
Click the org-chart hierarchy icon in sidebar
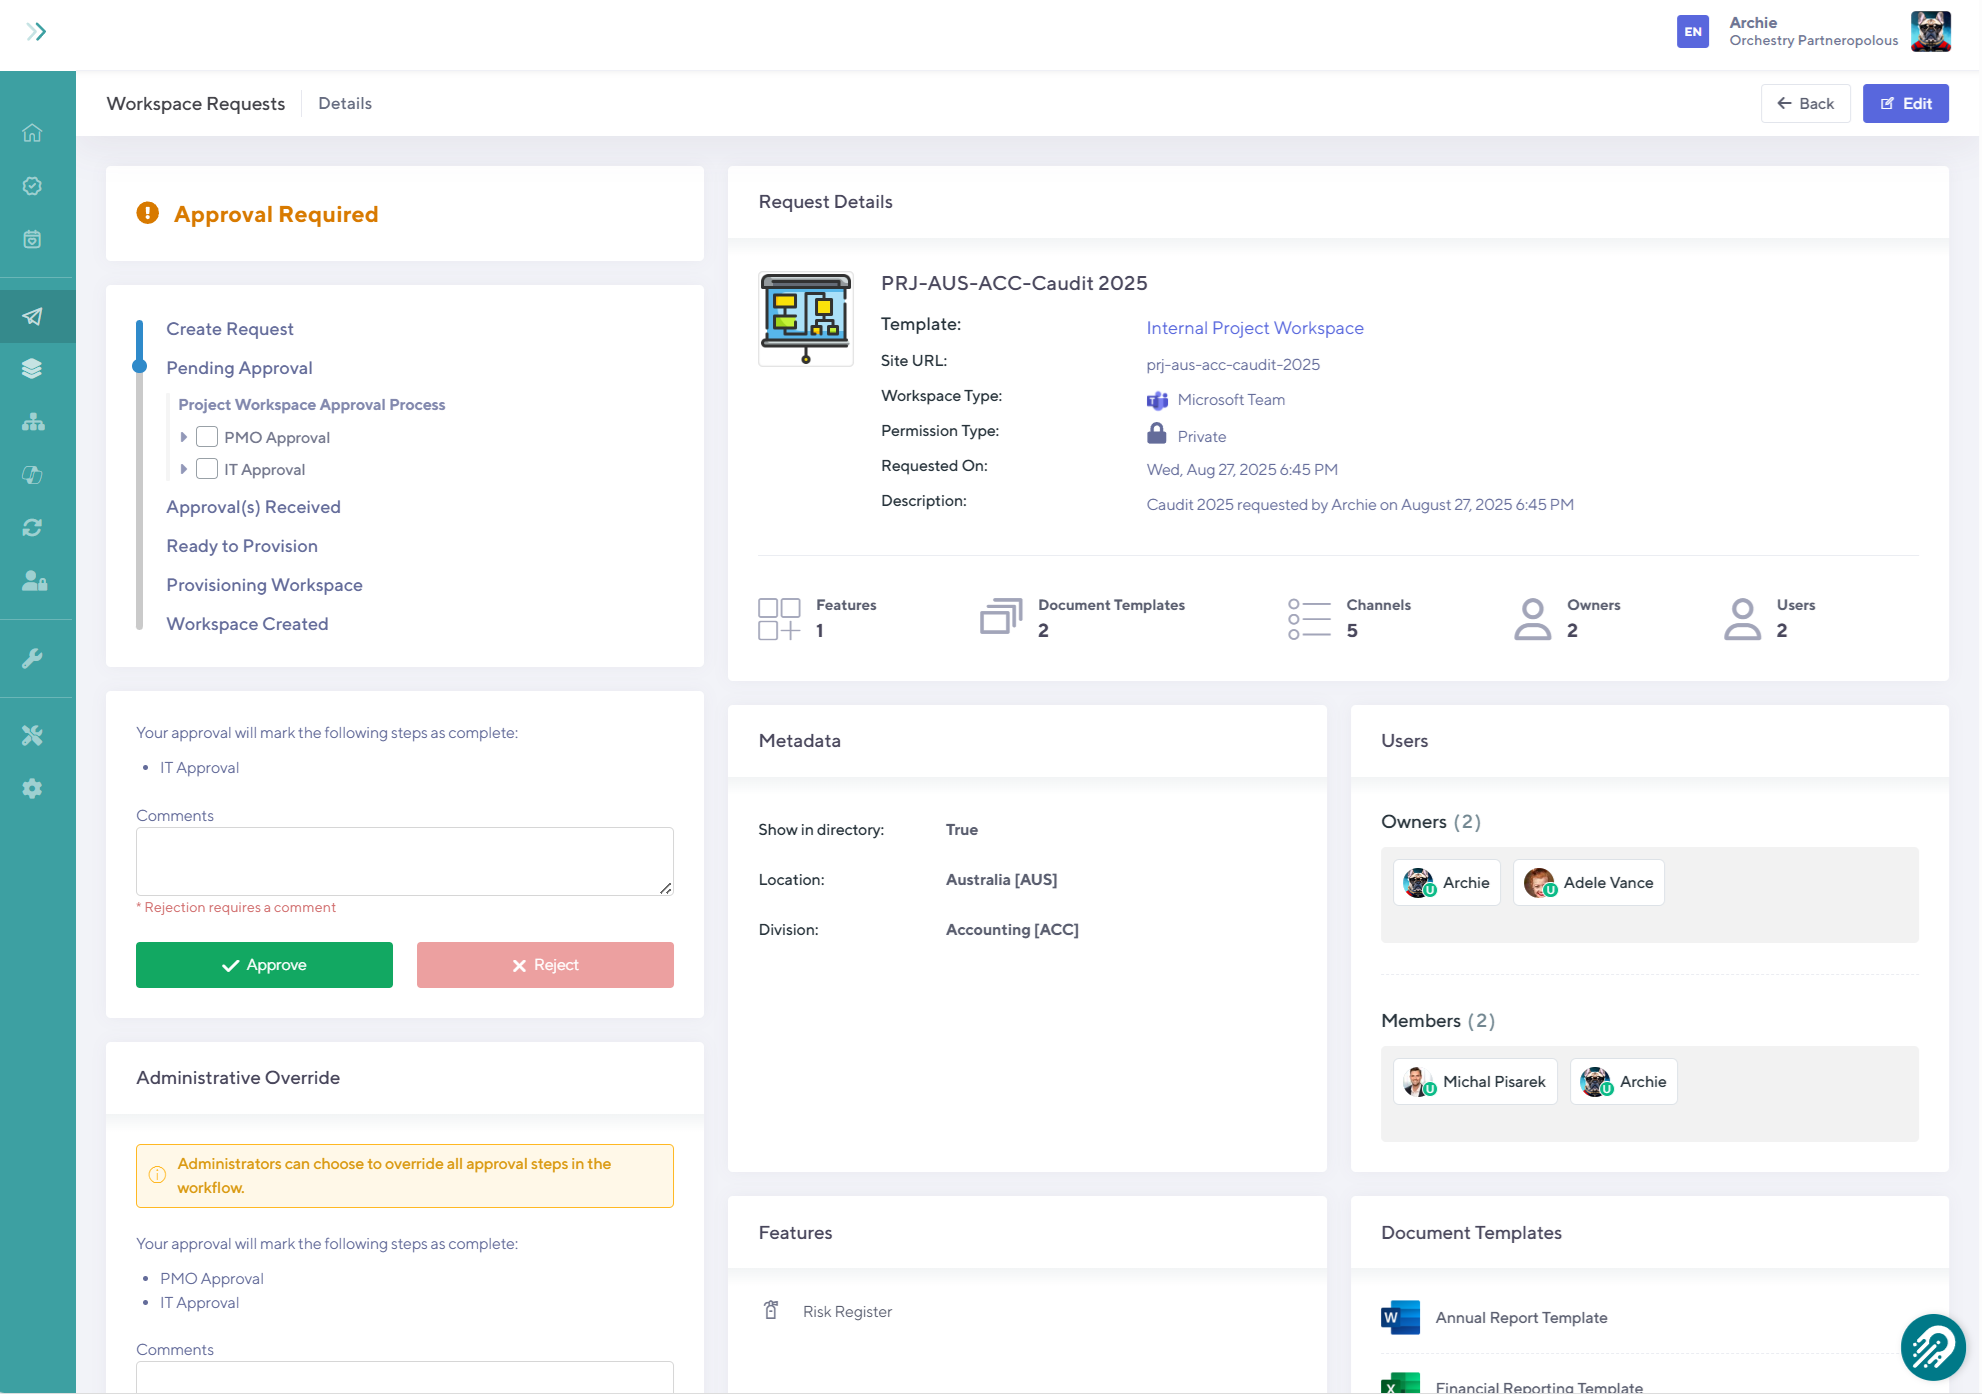pyautogui.click(x=34, y=421)
